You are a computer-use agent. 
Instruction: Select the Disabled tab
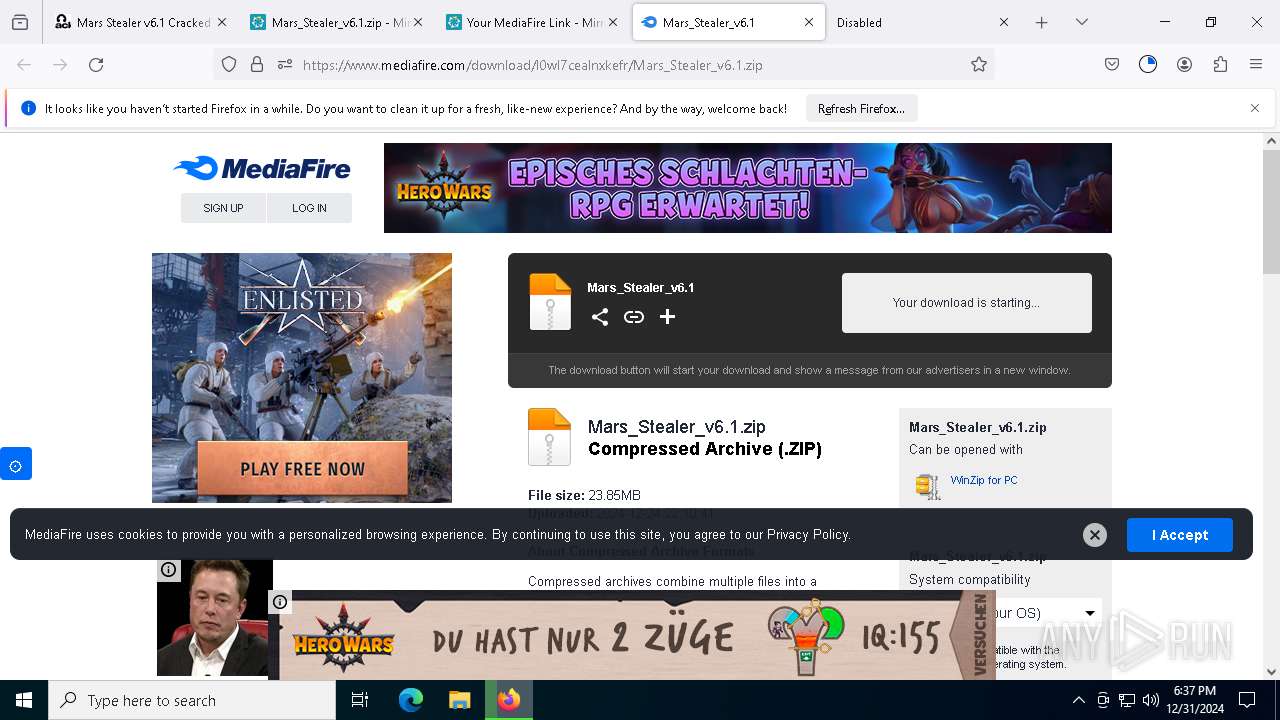[x=924, y=22]
